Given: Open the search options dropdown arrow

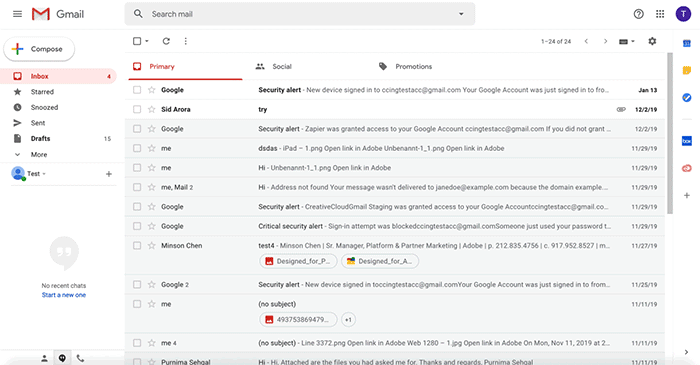Looking at the screenshot, I should pos(461,14).
